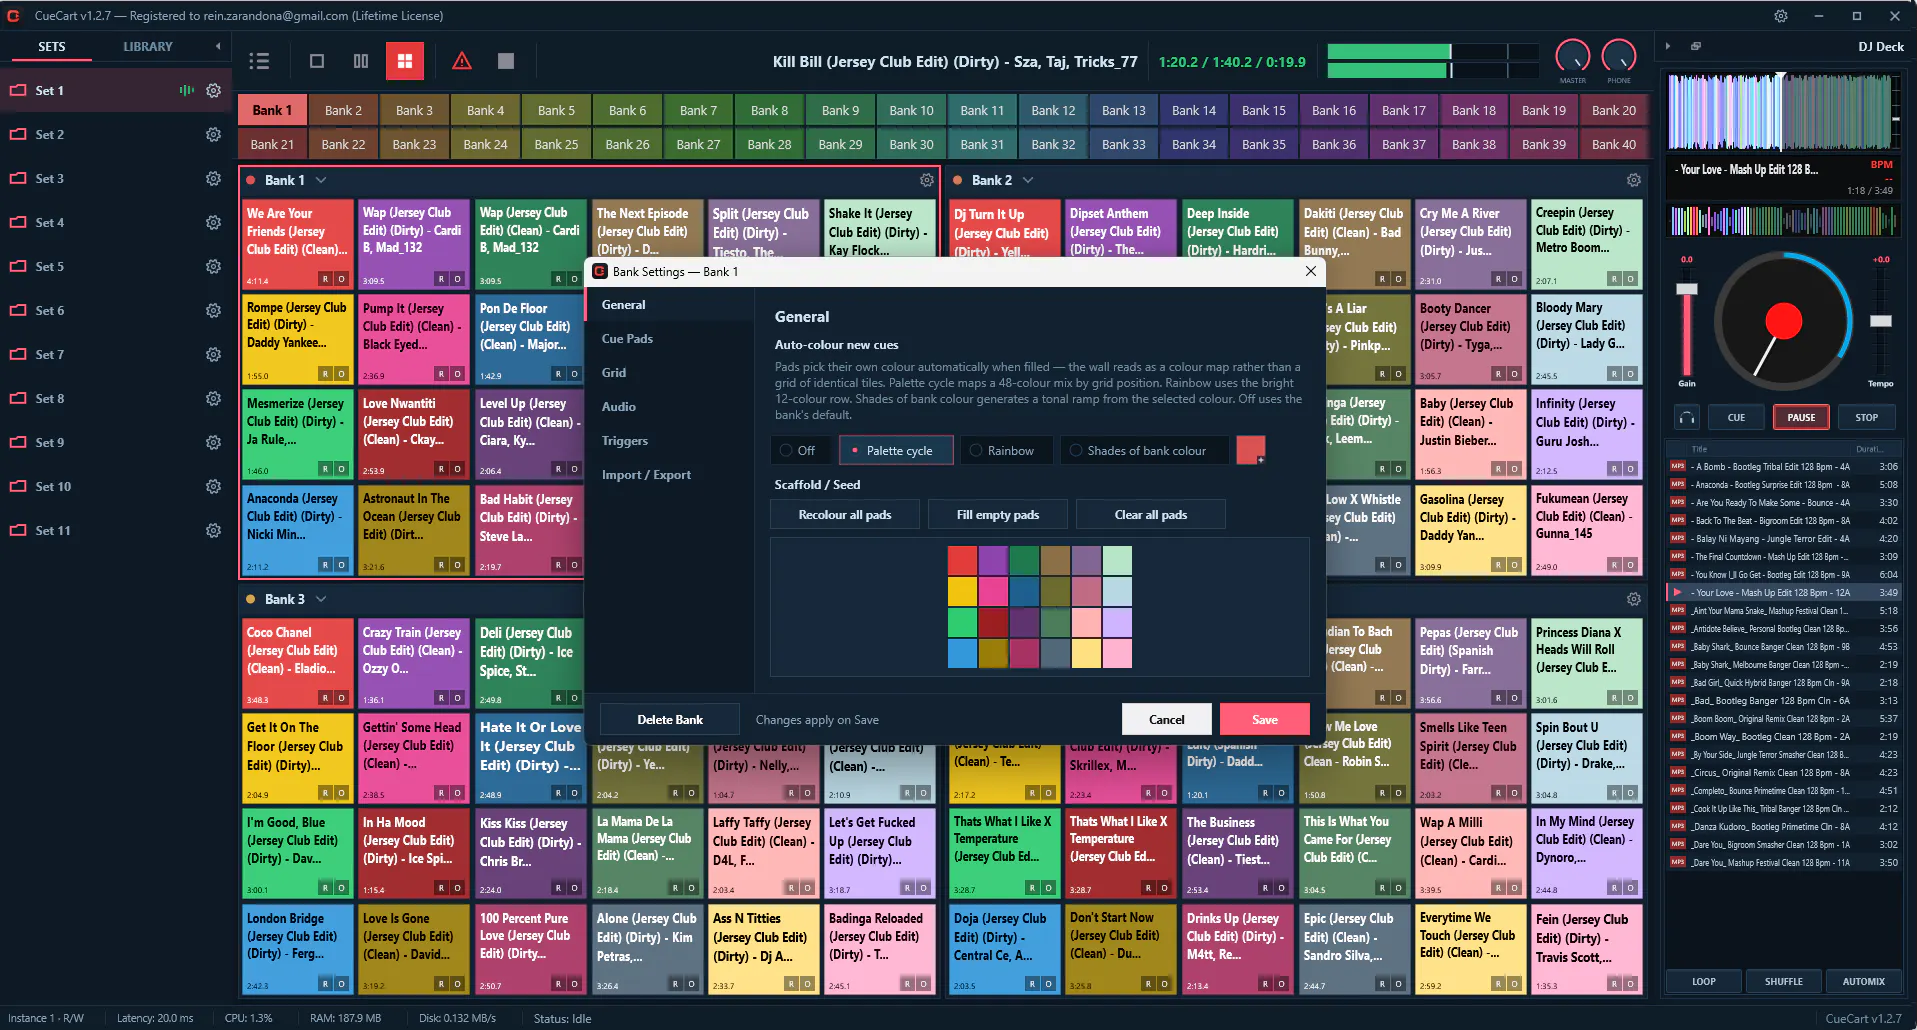Save the bank settings
Viewport: 1917px width, 1030px height.
[x=1265, y=719]
